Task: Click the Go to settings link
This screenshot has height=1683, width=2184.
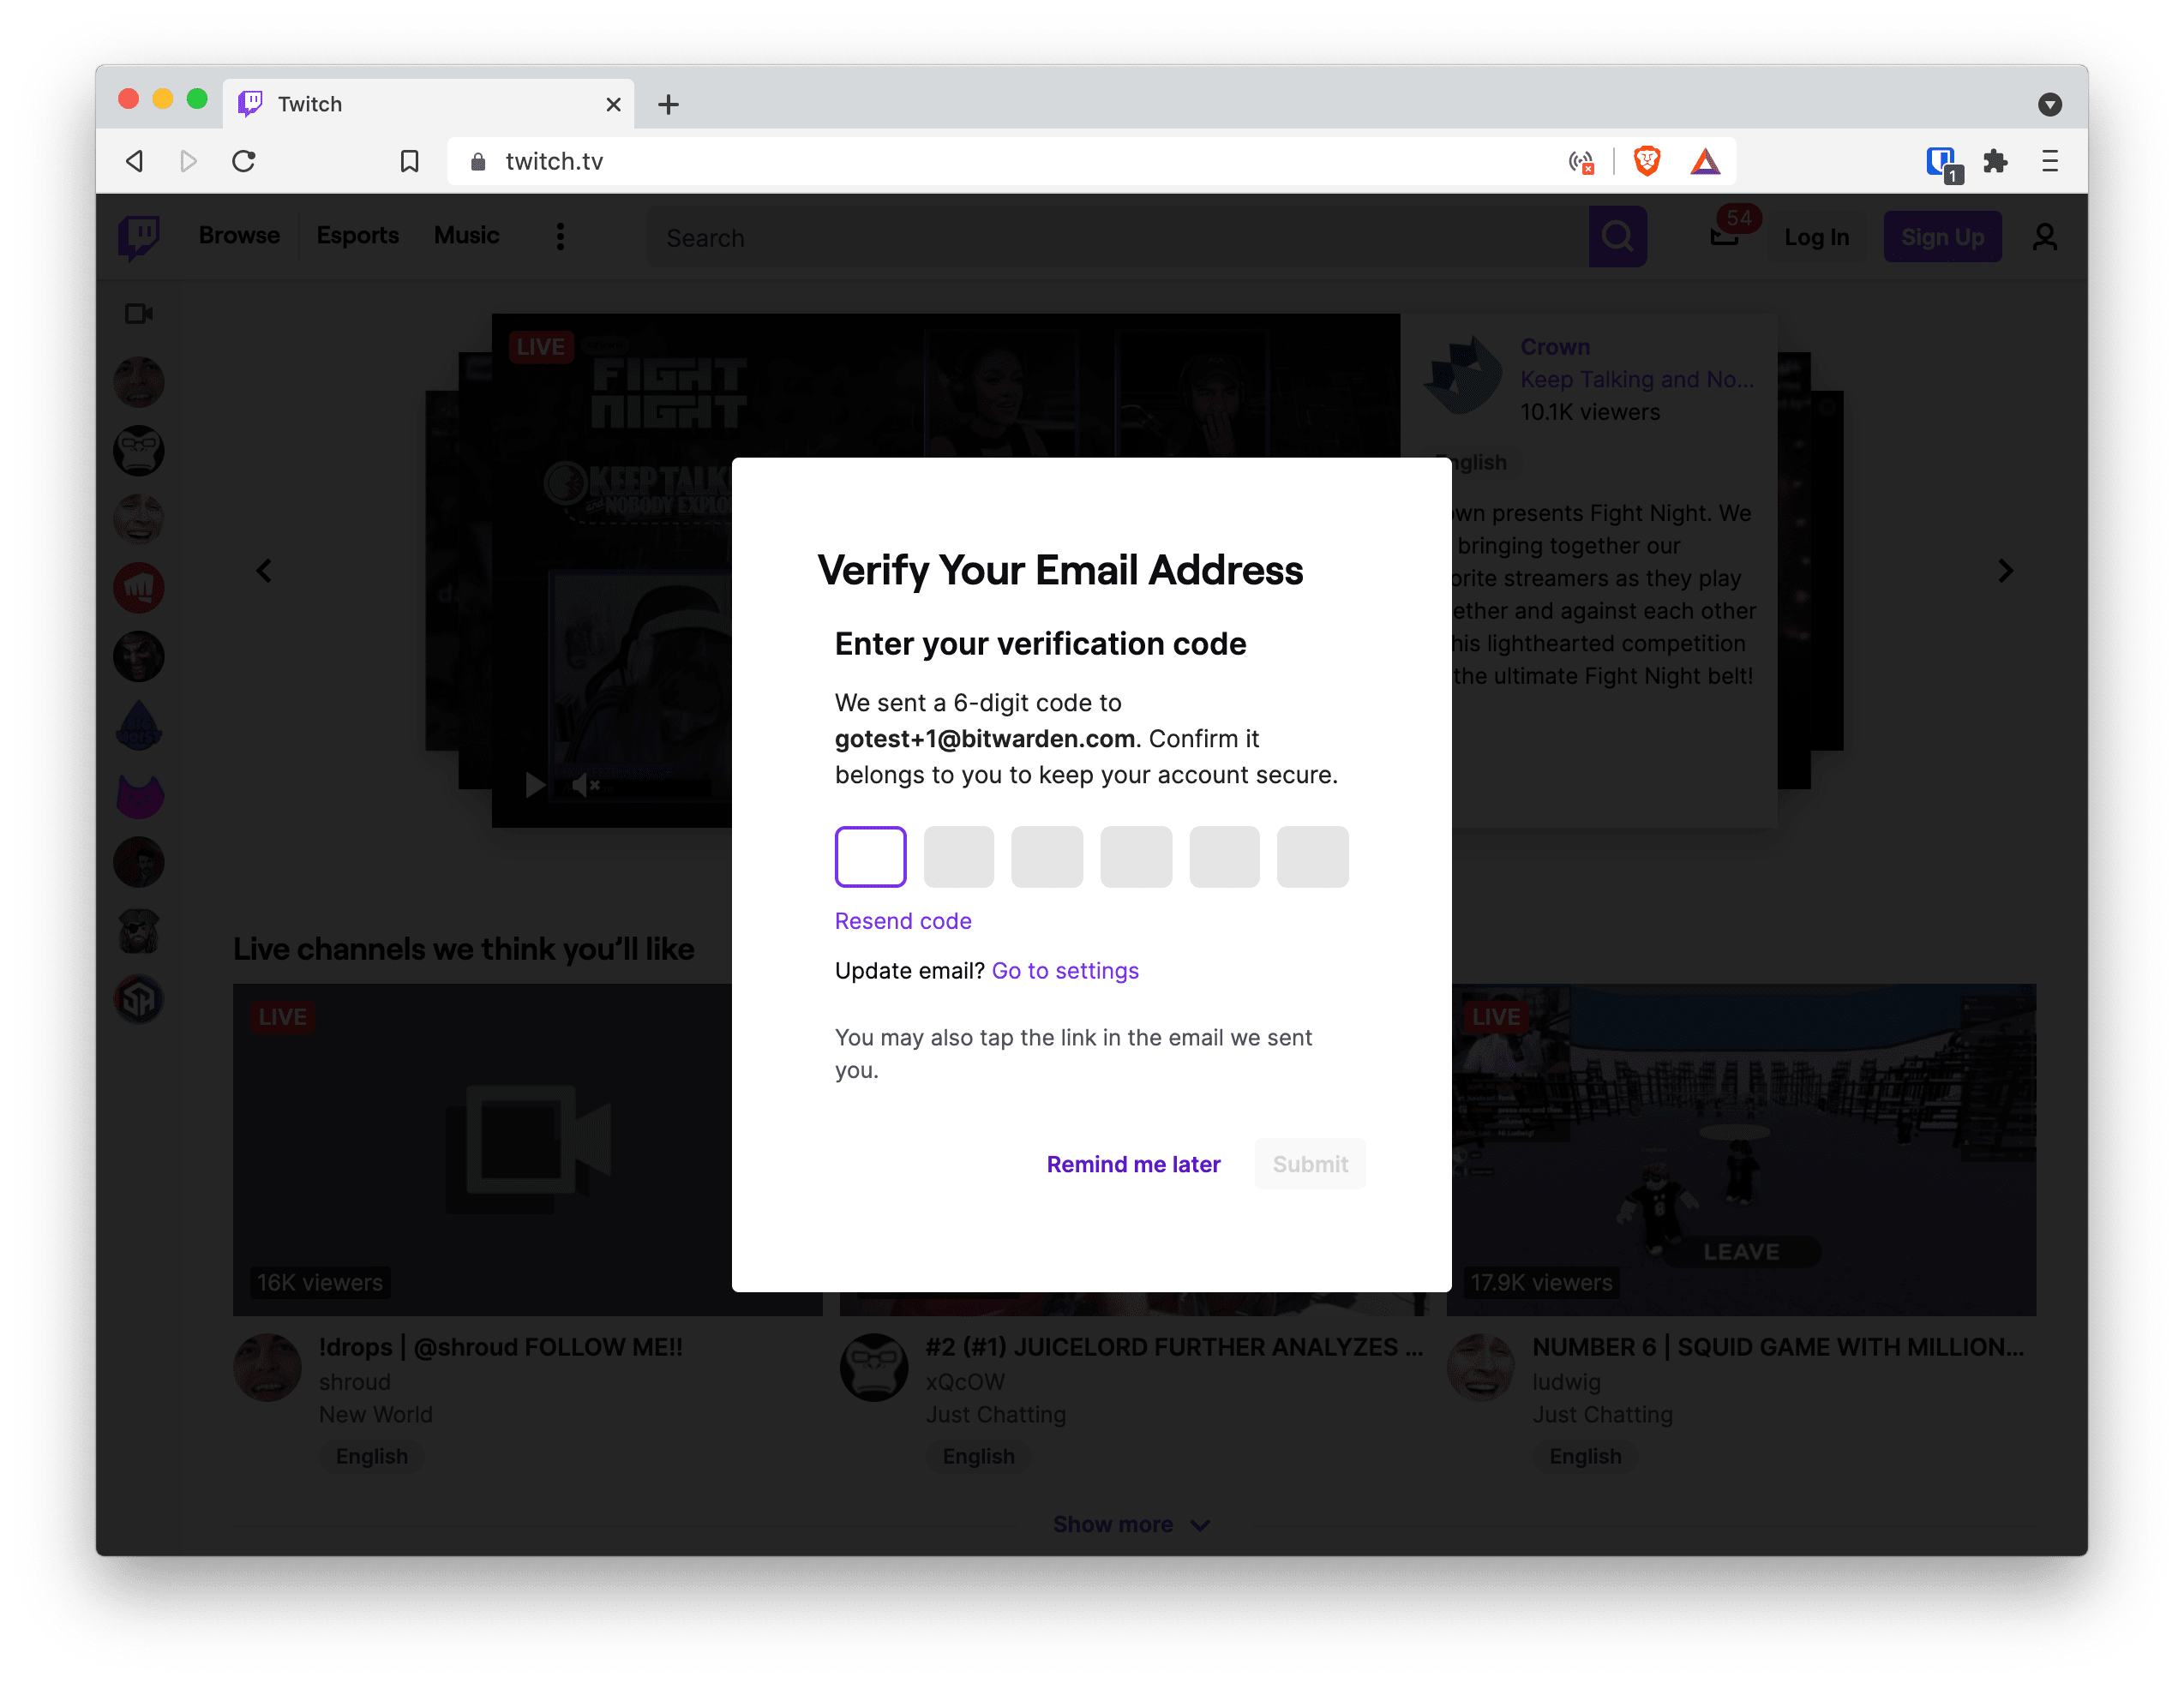Action: coord(1065,971)
